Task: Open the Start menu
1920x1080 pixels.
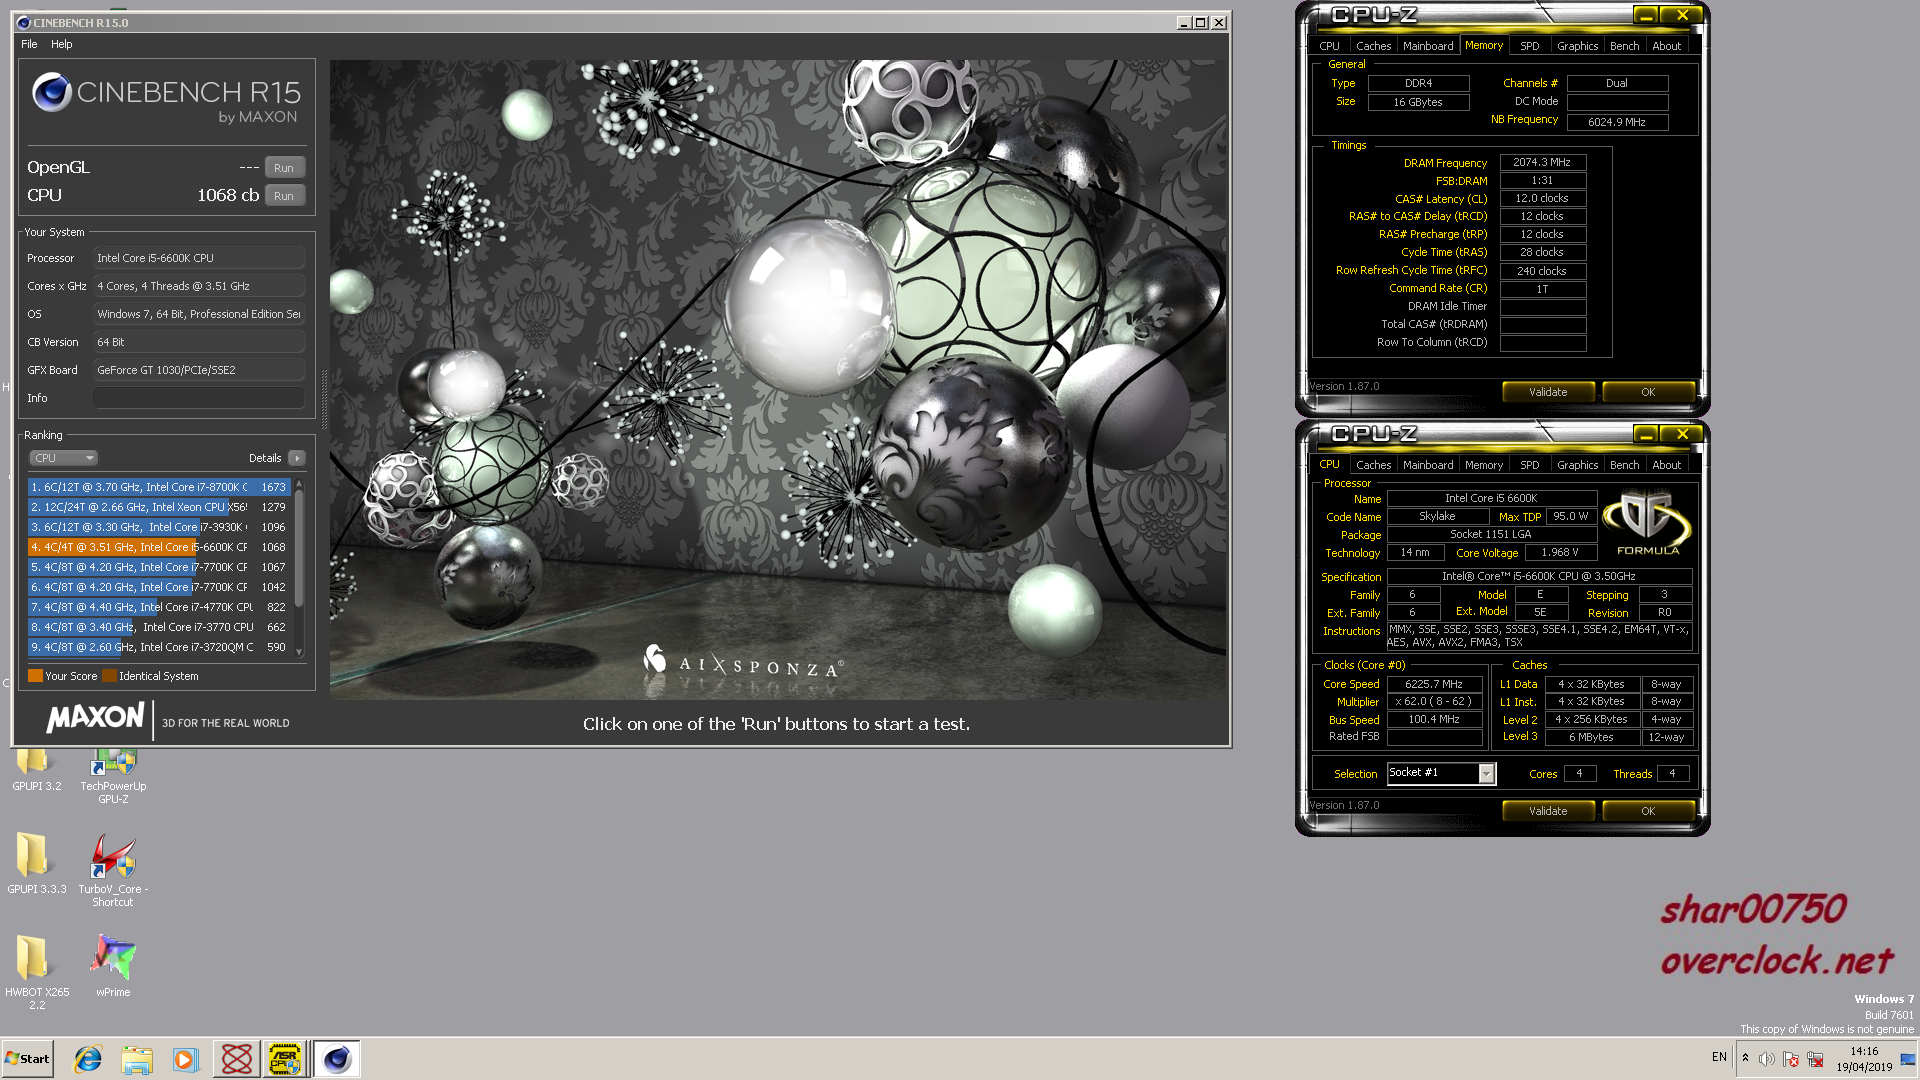Action: pyautogui.click(x=27, y=1059)
